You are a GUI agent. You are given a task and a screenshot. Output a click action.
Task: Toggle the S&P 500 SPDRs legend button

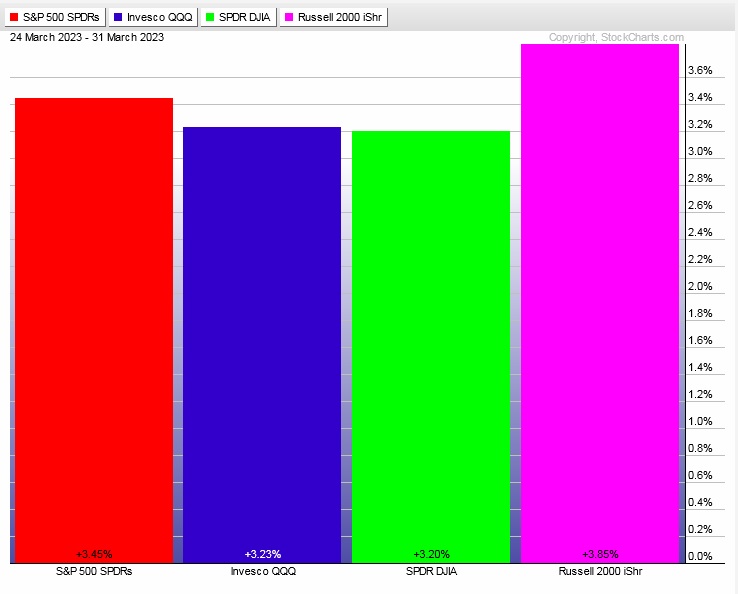coord(55,17)
